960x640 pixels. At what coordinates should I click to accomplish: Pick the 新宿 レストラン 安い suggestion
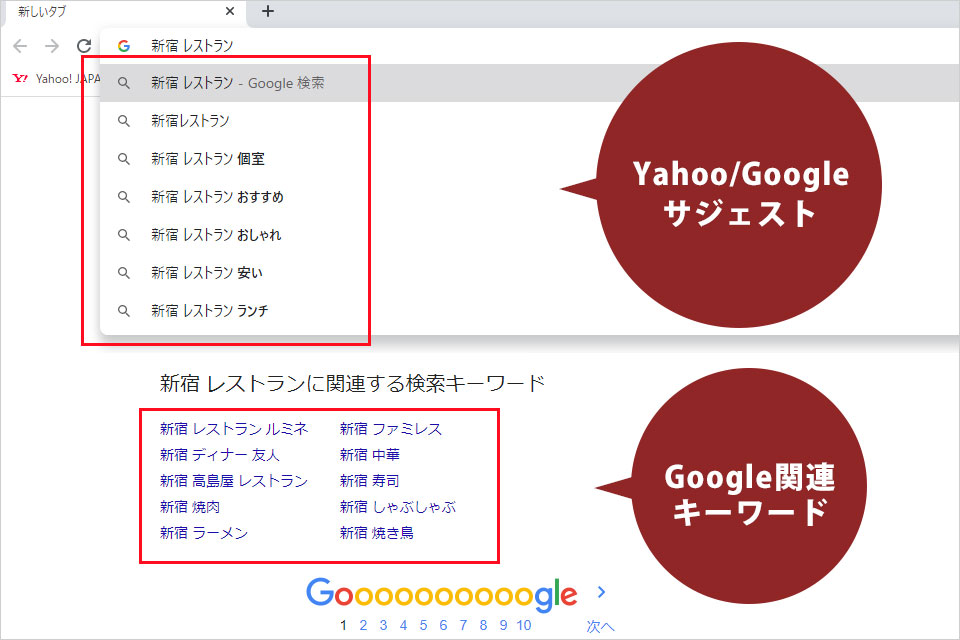207,273
